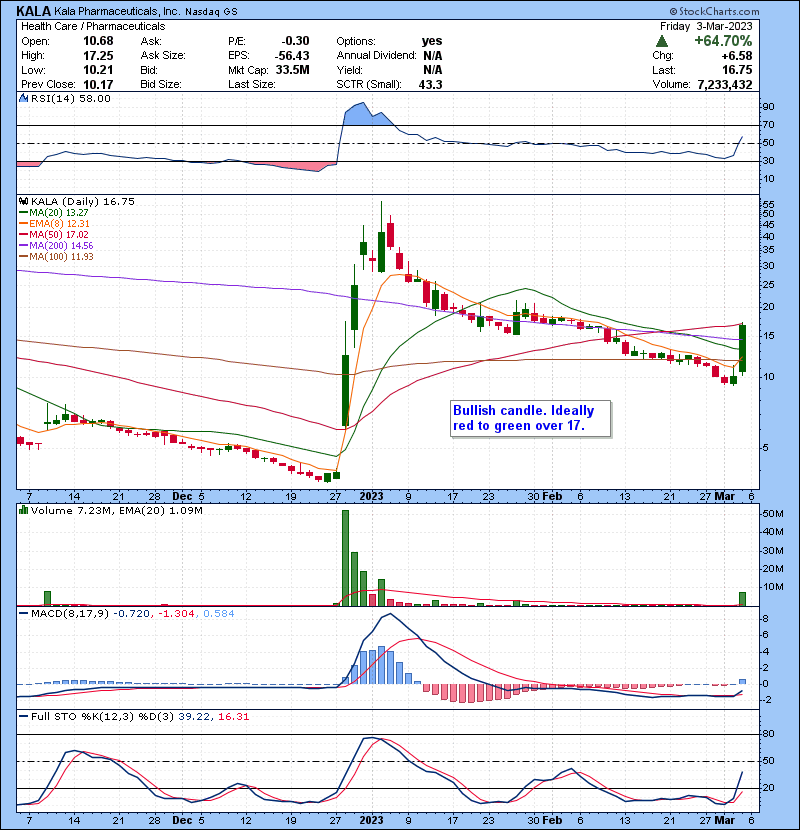Click the MA(50) 17.02 legend entry
Viewport: 800px width, 830px height.
point(55,234)
